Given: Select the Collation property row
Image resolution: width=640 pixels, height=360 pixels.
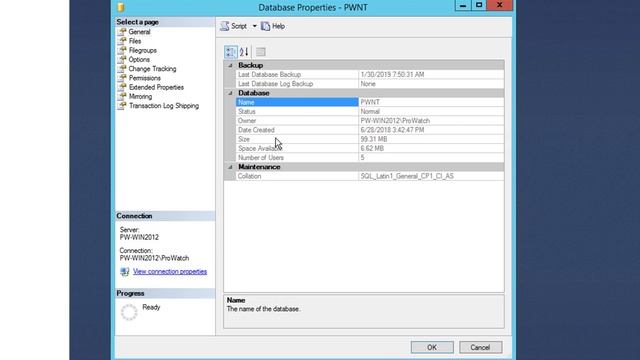Looking at the screenshot, I should coord(370,176).
